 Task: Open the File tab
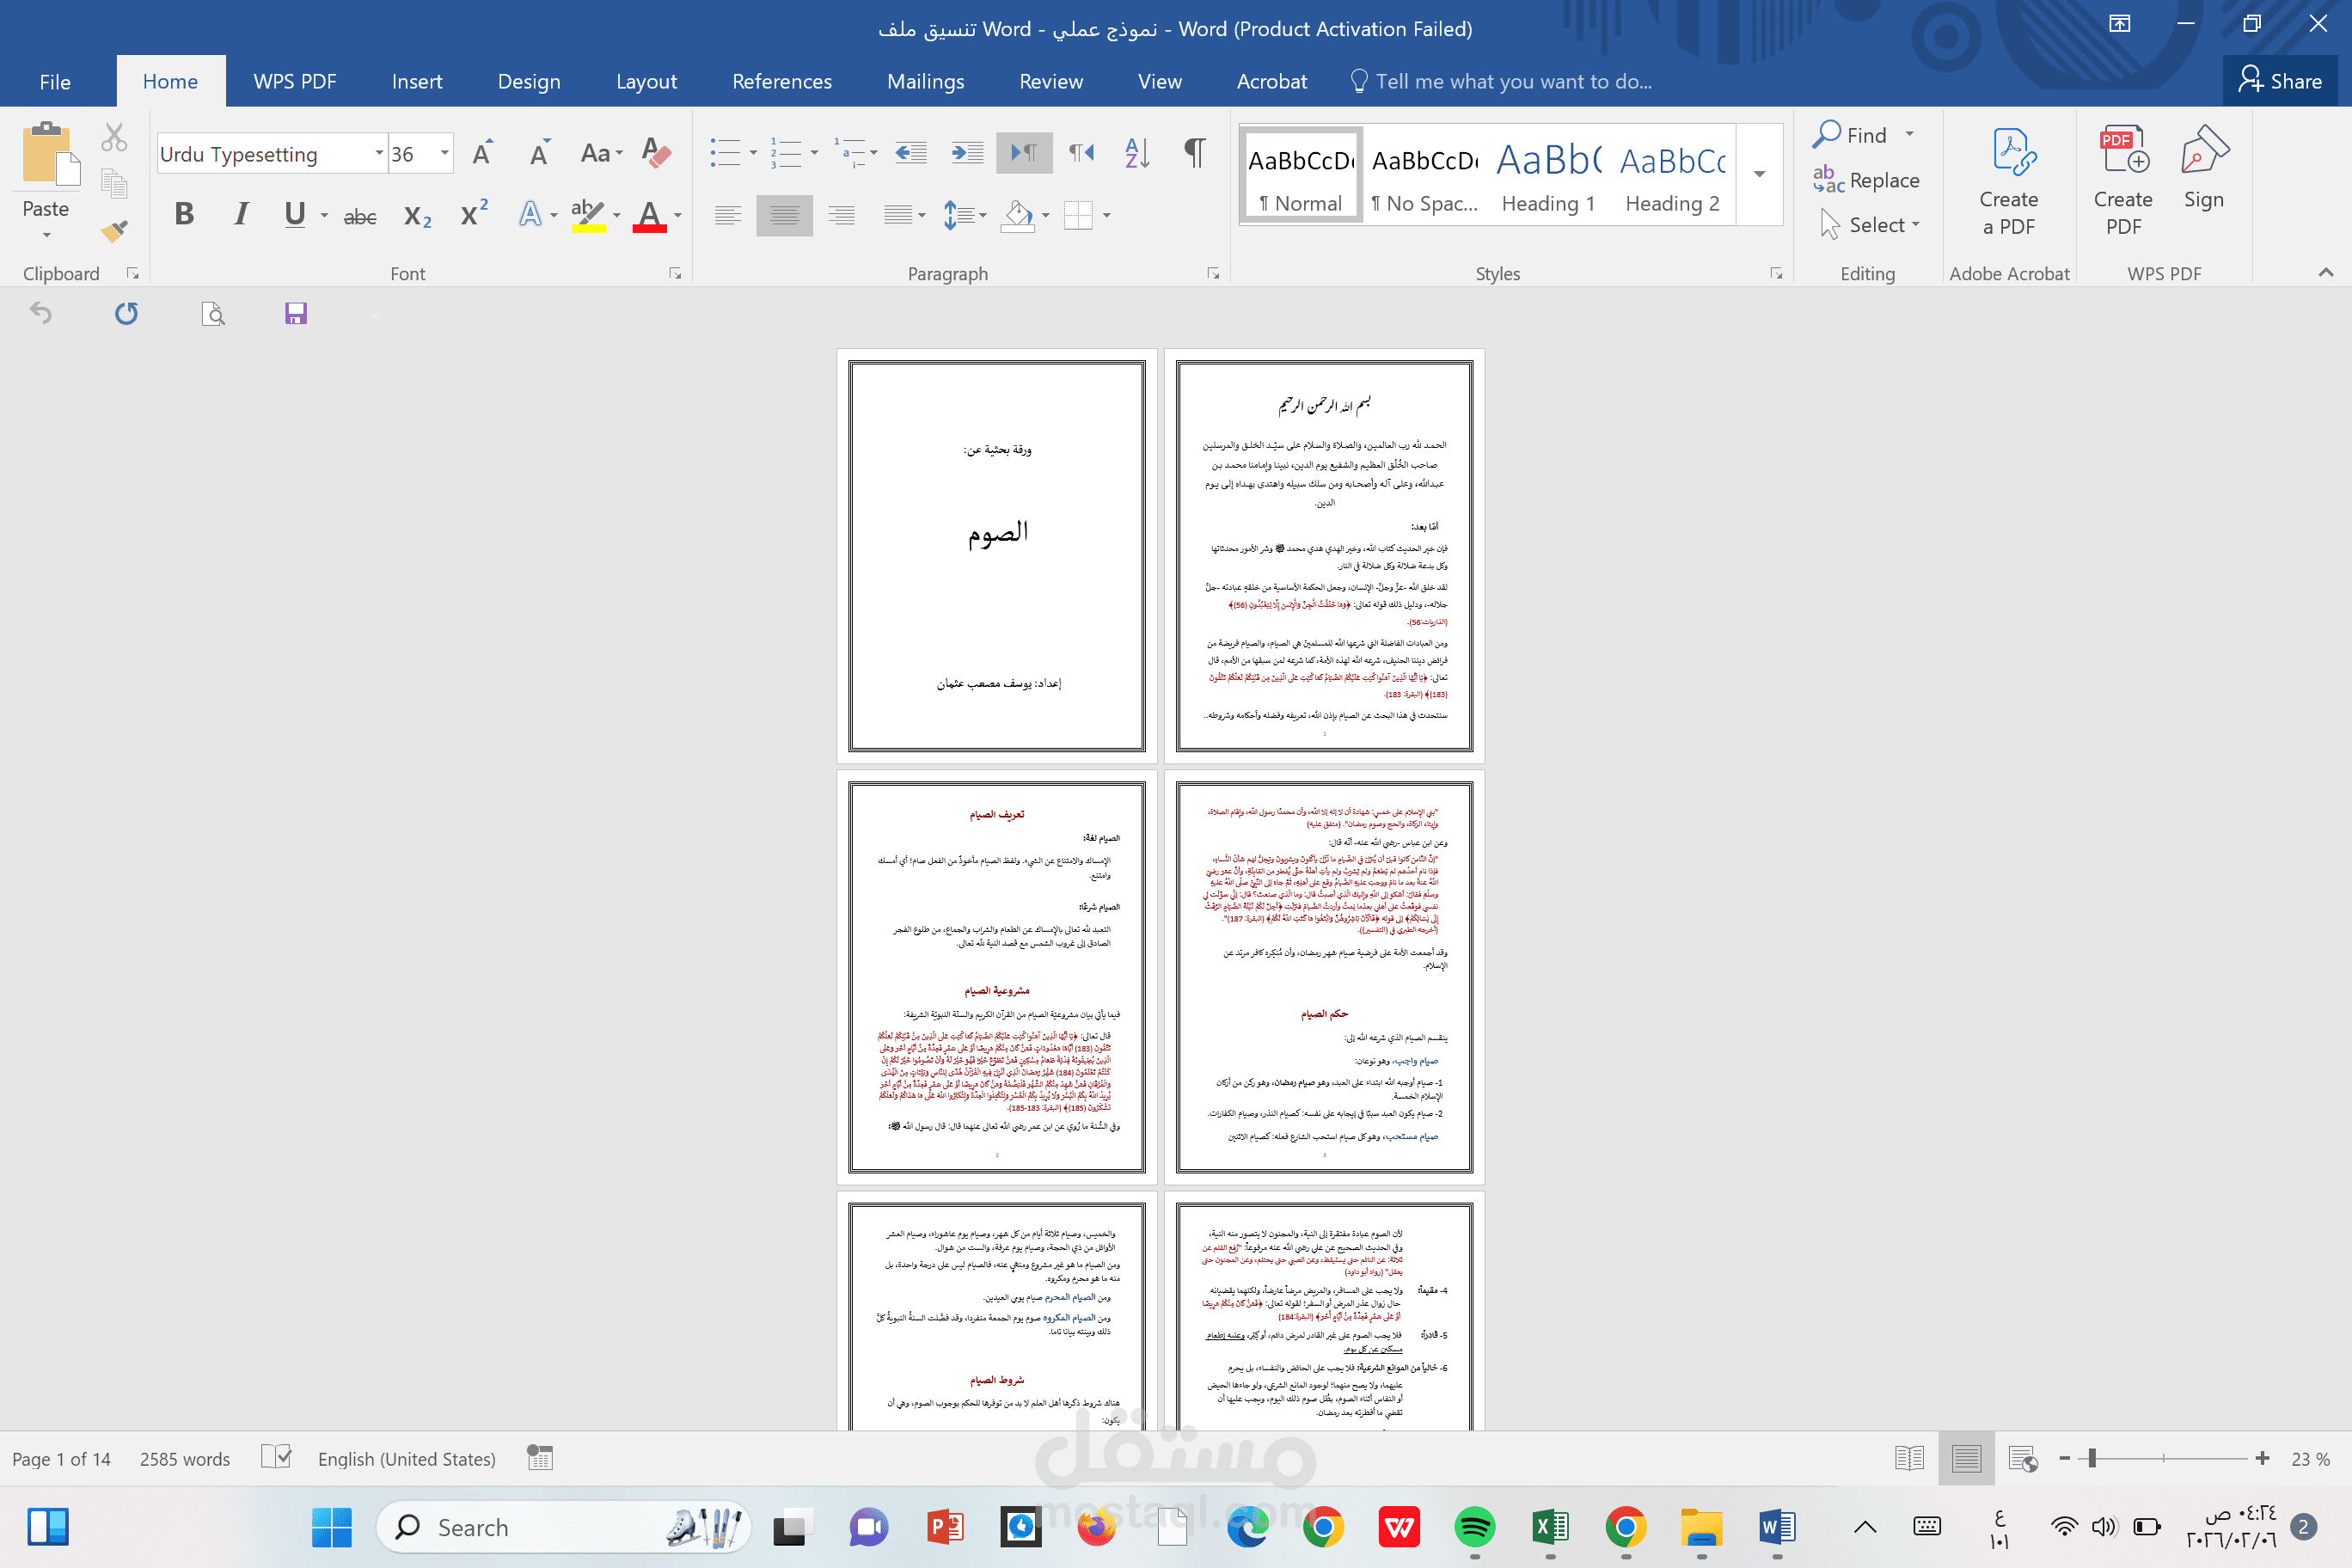coord(55,82)
